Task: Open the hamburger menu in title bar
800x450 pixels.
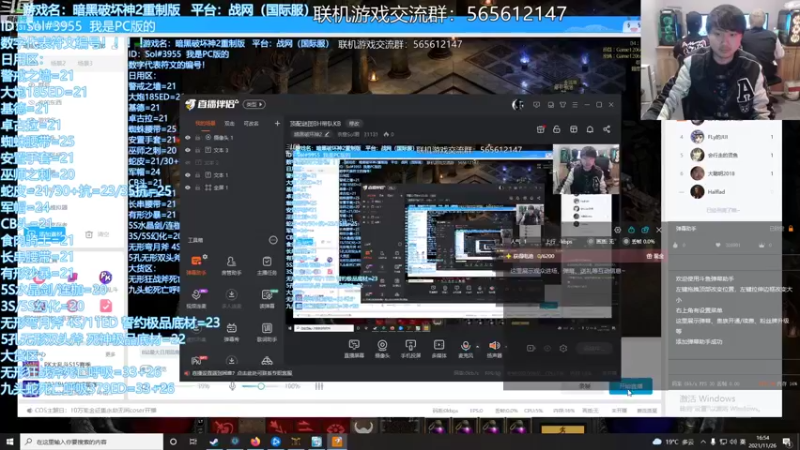Action: click(x=575, y=105)
